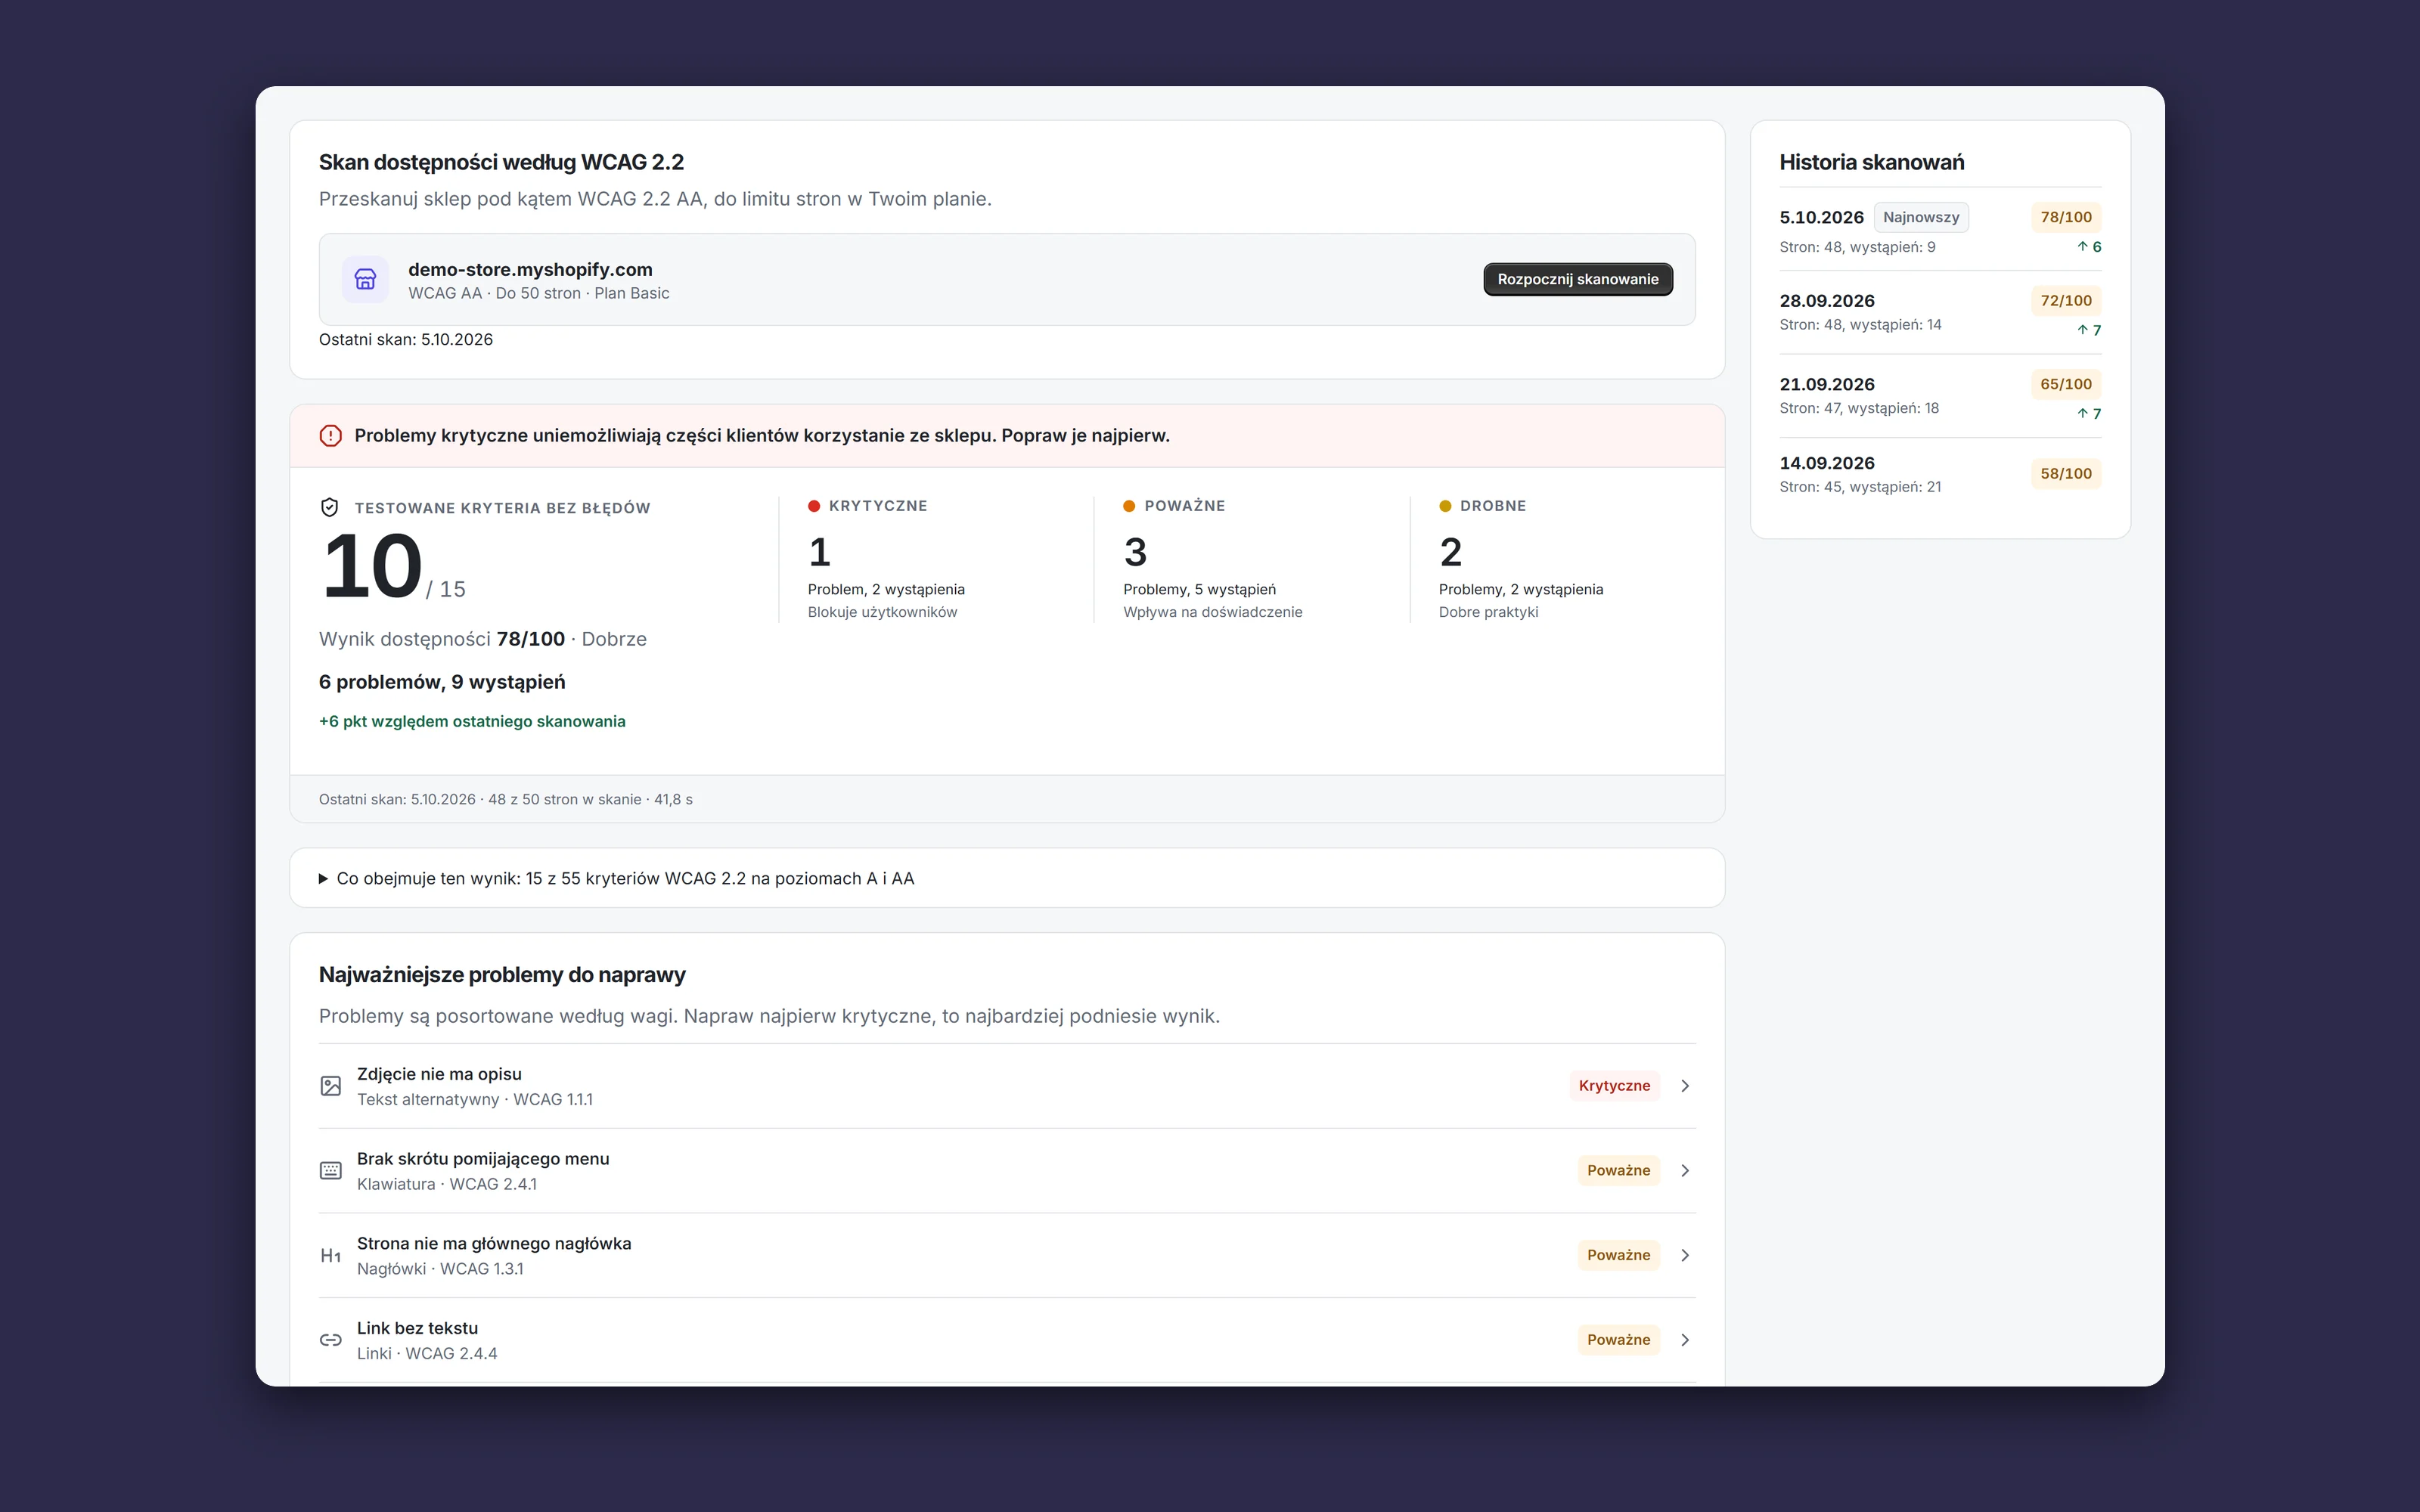Screen dimensions: 2420x1512
Task: Click the 6 problemów, 9 wystąpień summary
Action: (442, 682)
